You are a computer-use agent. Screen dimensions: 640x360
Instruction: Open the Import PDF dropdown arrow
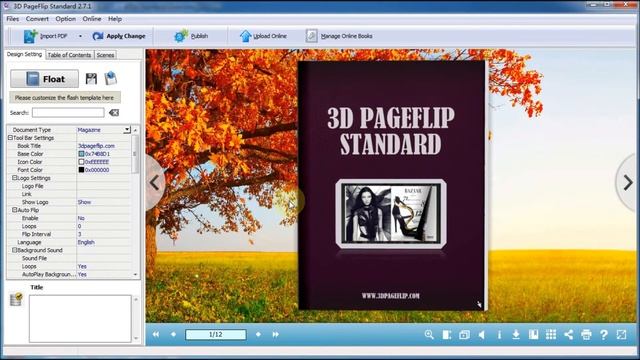click(80, 36)
